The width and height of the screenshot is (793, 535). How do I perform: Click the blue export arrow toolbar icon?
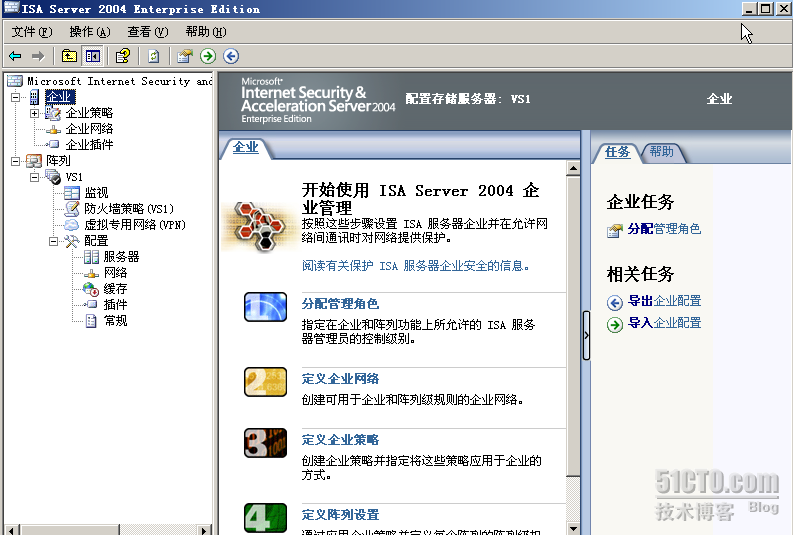231,56
